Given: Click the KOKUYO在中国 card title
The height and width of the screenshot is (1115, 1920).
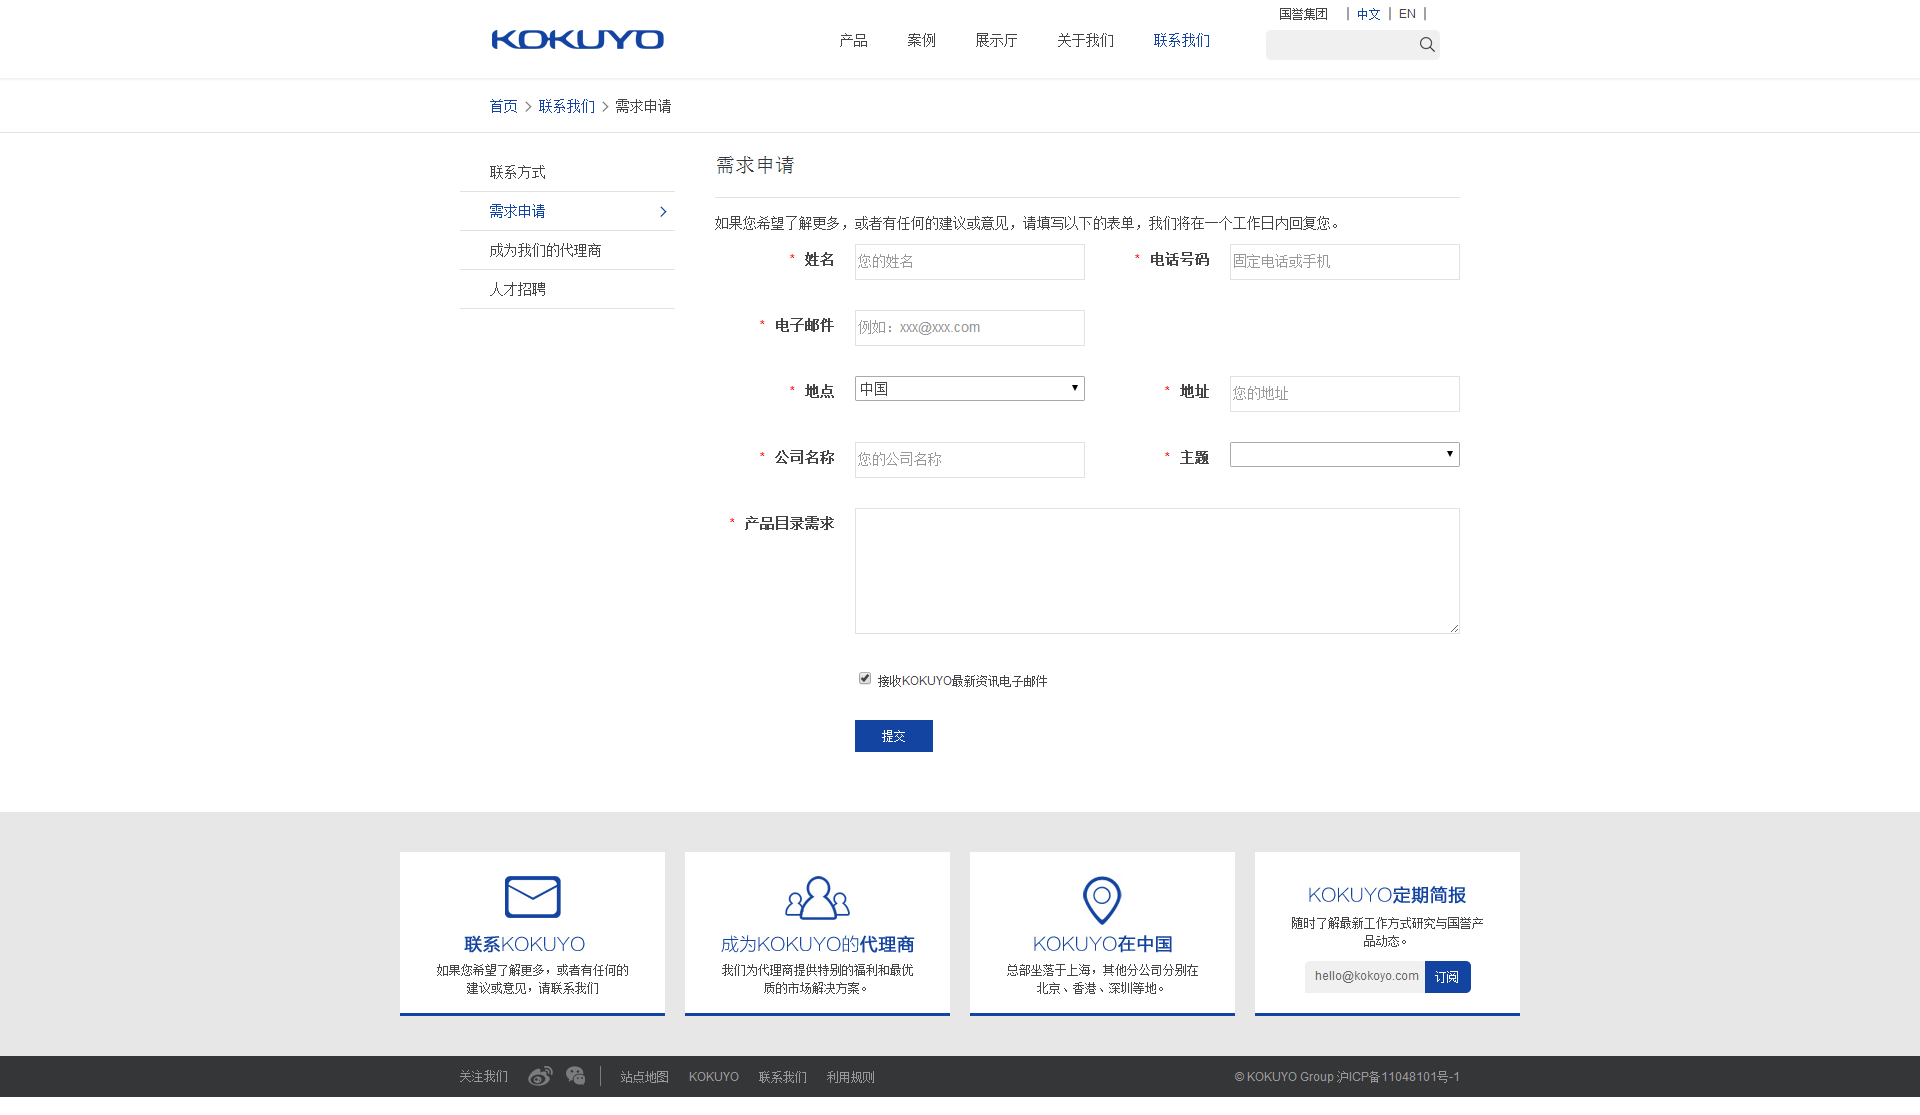Looking at the screenshot, I should click(x=1102, y=944).
